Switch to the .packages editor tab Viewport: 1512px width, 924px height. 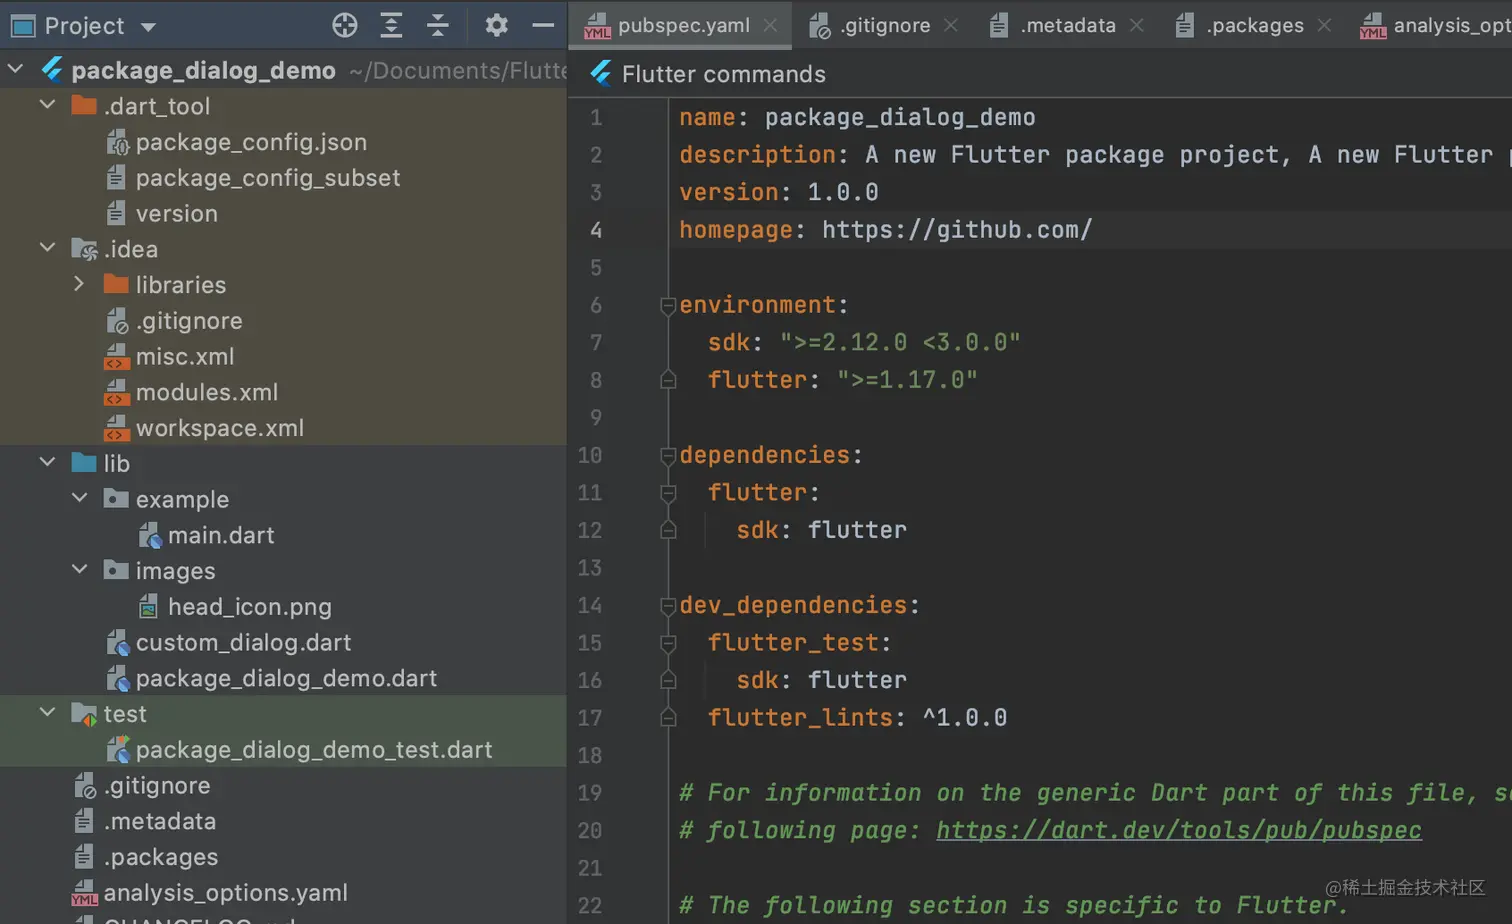[1255, 26]
